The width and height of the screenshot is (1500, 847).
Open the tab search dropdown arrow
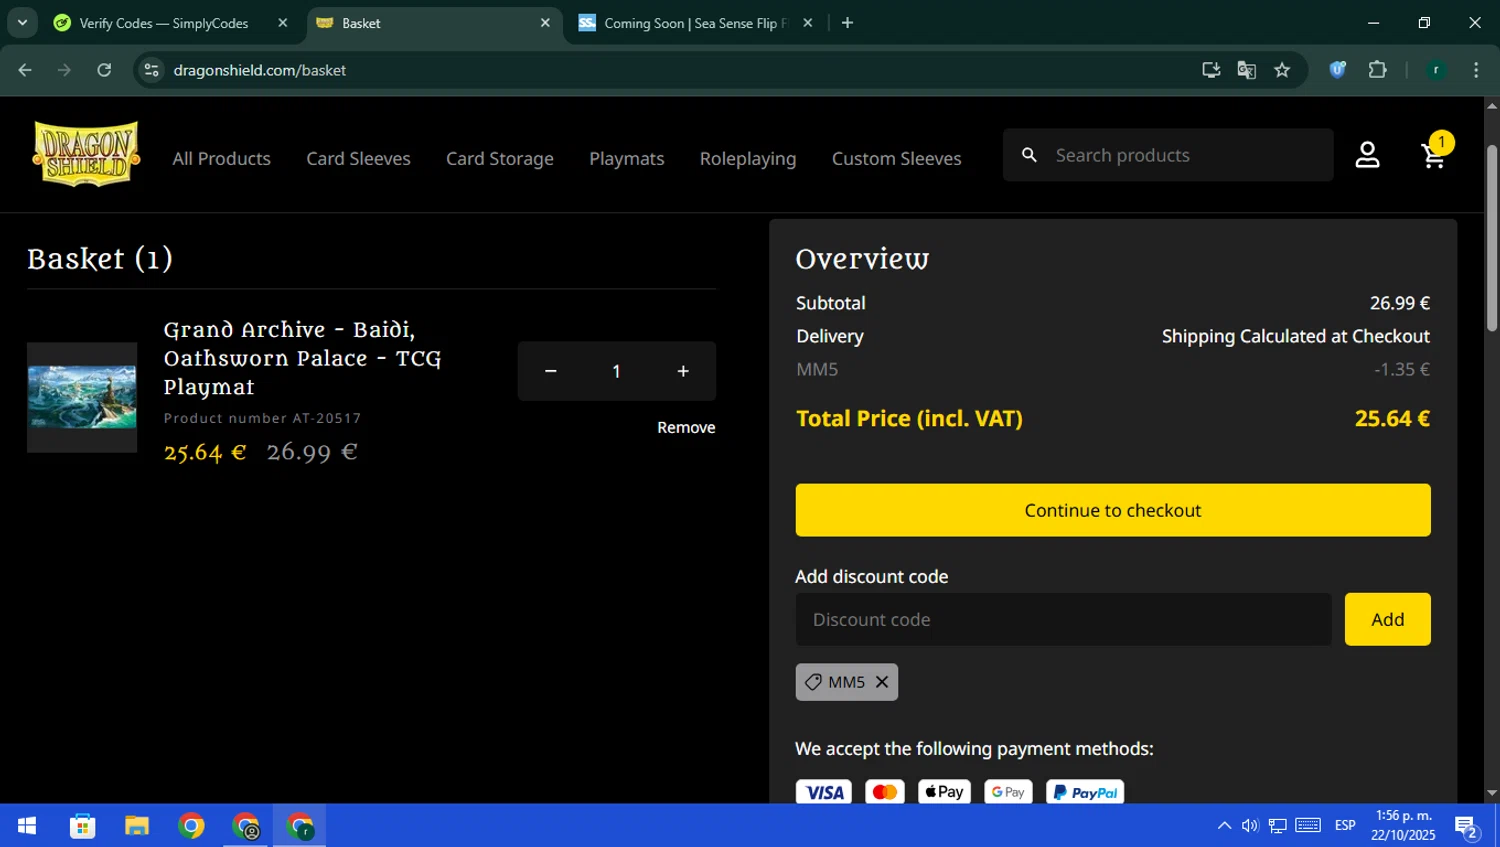tap(22, 22)
